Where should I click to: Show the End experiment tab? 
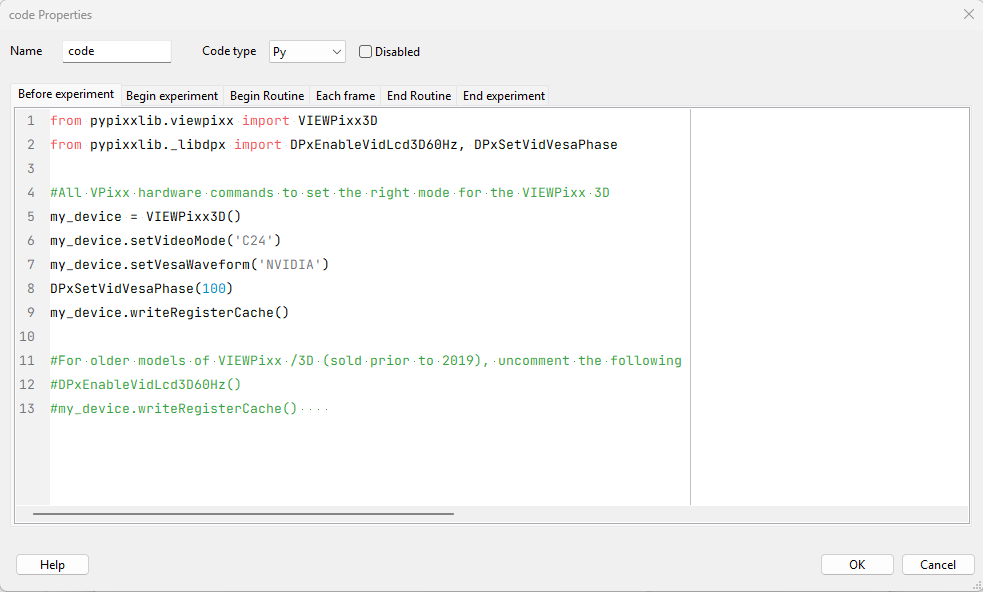tap(503, 96)
